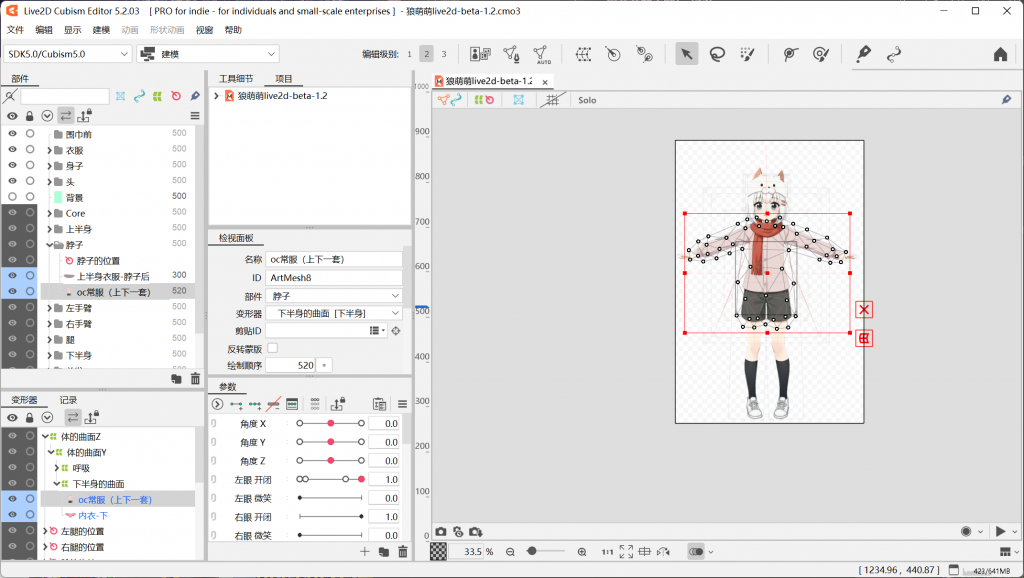Create a warp deformer
1024x578 pixels.
(x=583, y=54)
